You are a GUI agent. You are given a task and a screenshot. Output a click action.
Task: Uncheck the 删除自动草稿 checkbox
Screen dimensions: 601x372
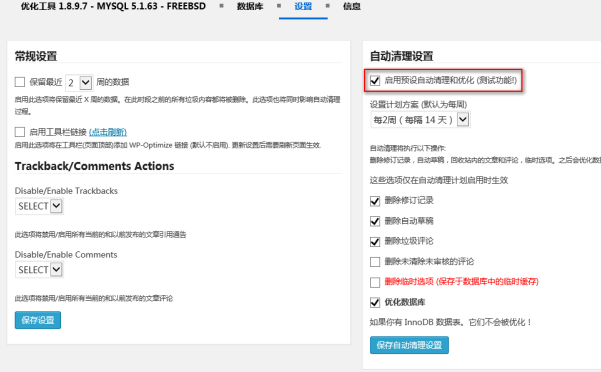pyautogui.click(x=375, y=221)
